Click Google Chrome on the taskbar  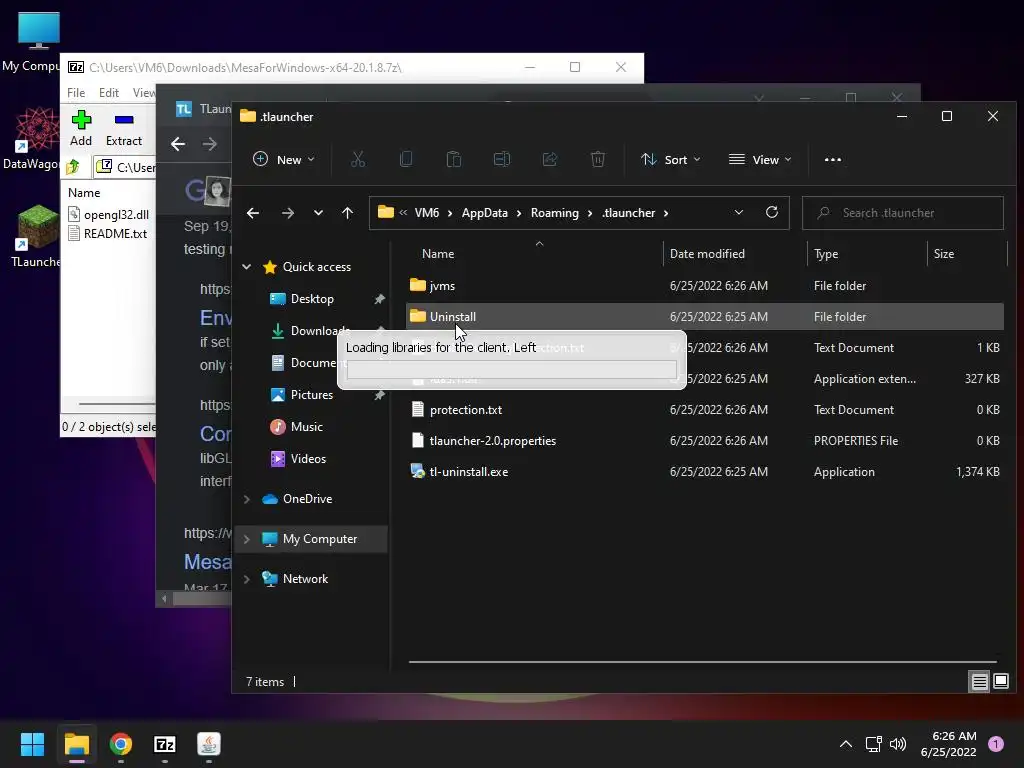coord(121,744)
